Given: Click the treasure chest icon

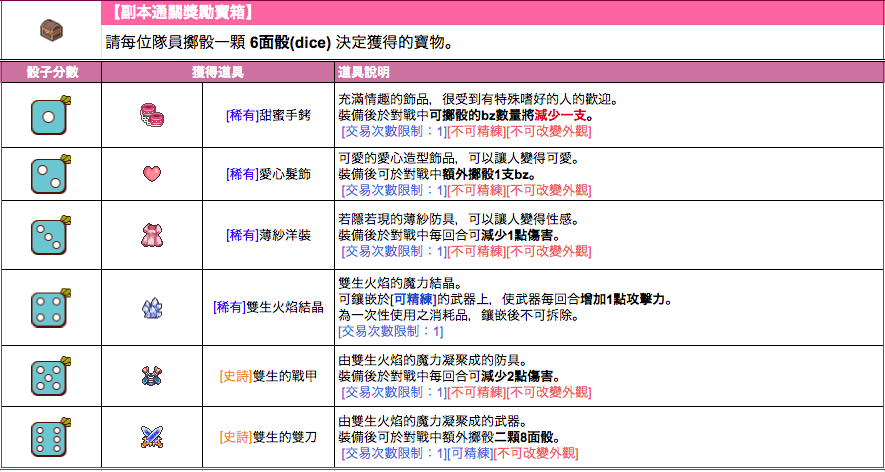Looking at the screenshot, I should point(51,29).
